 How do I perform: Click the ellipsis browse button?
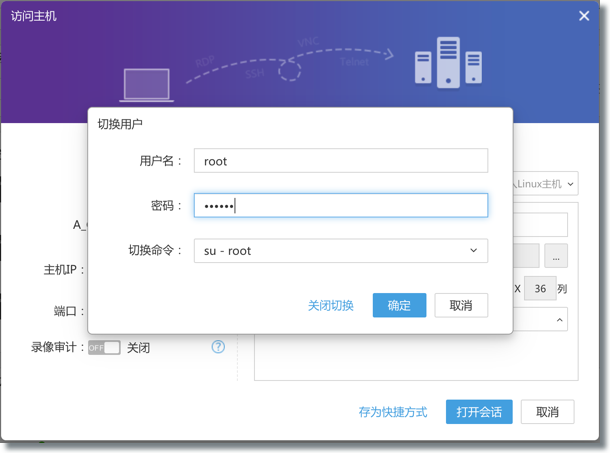[x=556, y=256]
